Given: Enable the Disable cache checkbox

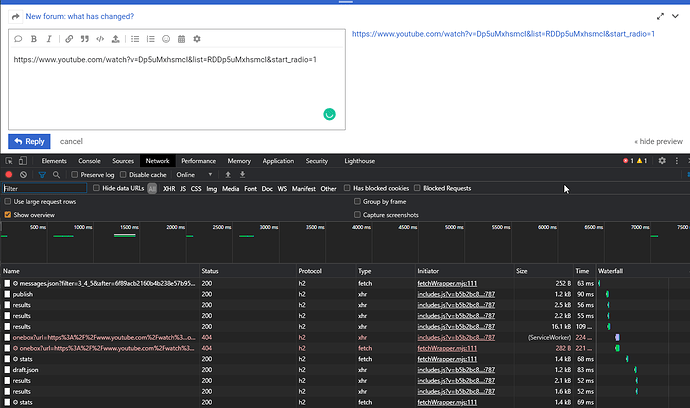Looking at the screenshot, I should [x=123, y=175].
